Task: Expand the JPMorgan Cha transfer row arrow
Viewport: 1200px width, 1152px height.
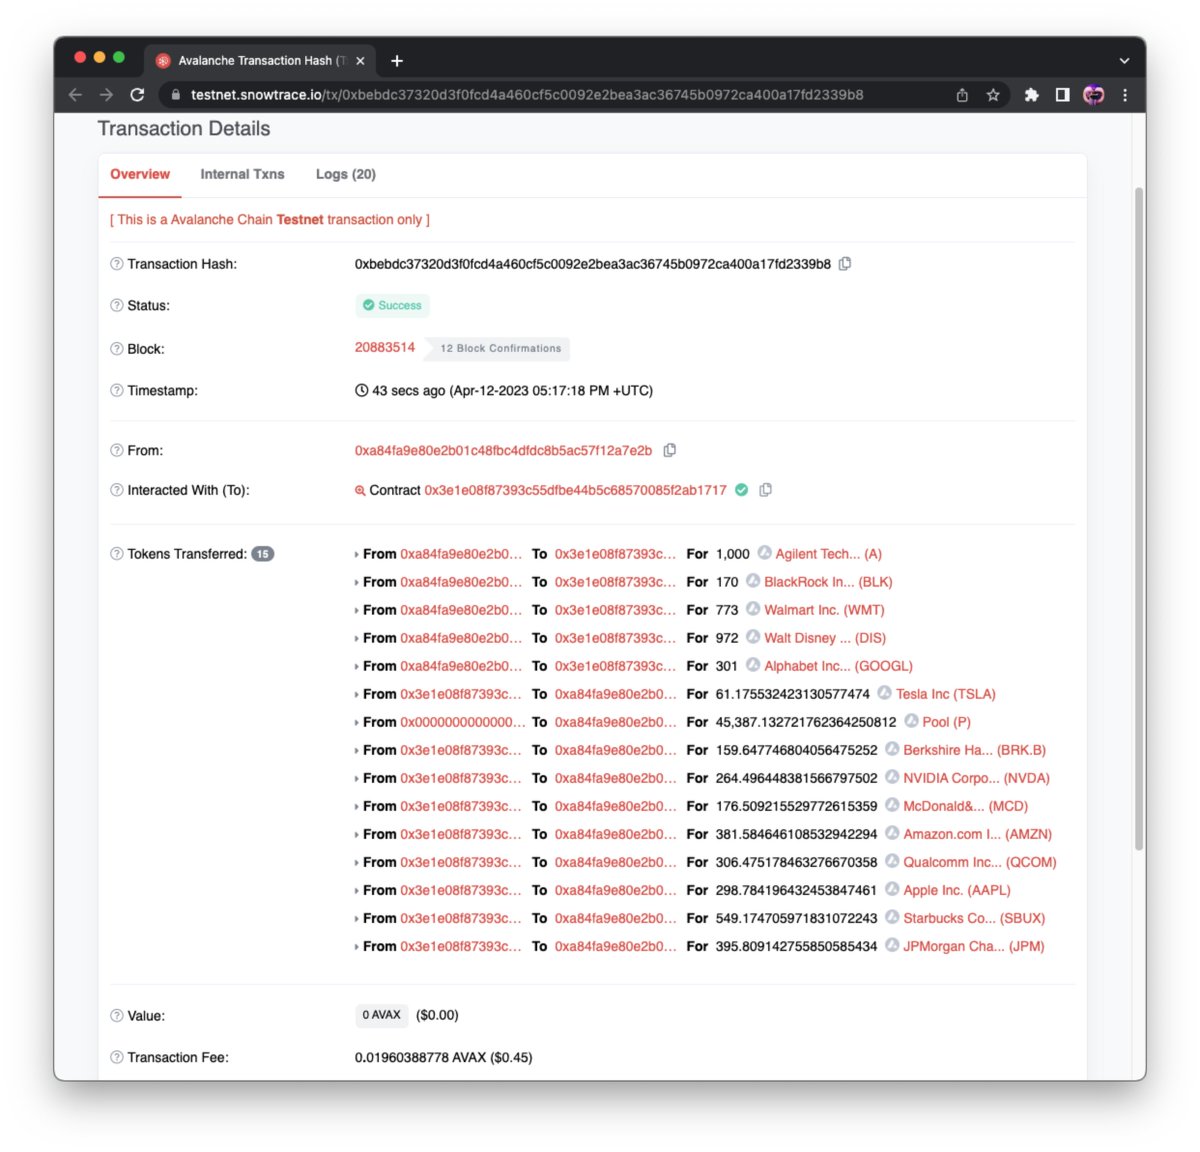Action: pos(357,946)
